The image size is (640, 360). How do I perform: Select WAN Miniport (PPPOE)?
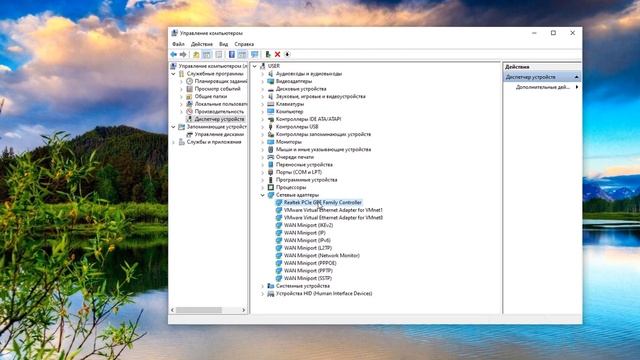tap(310, 263)
